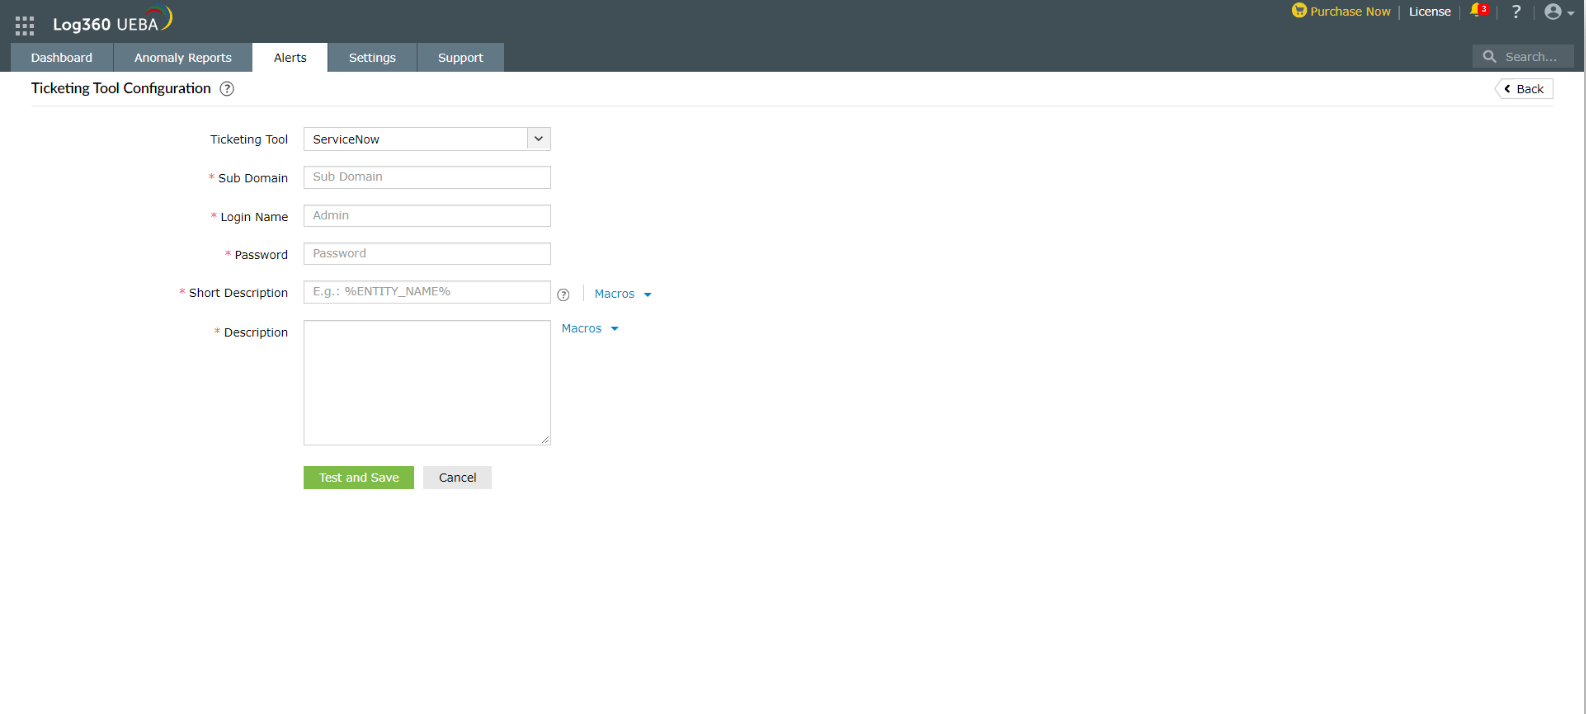This screenshot has width=1586, height=714.
Task: Cancel the ticketing configuration
Action: tap(457, 478)
